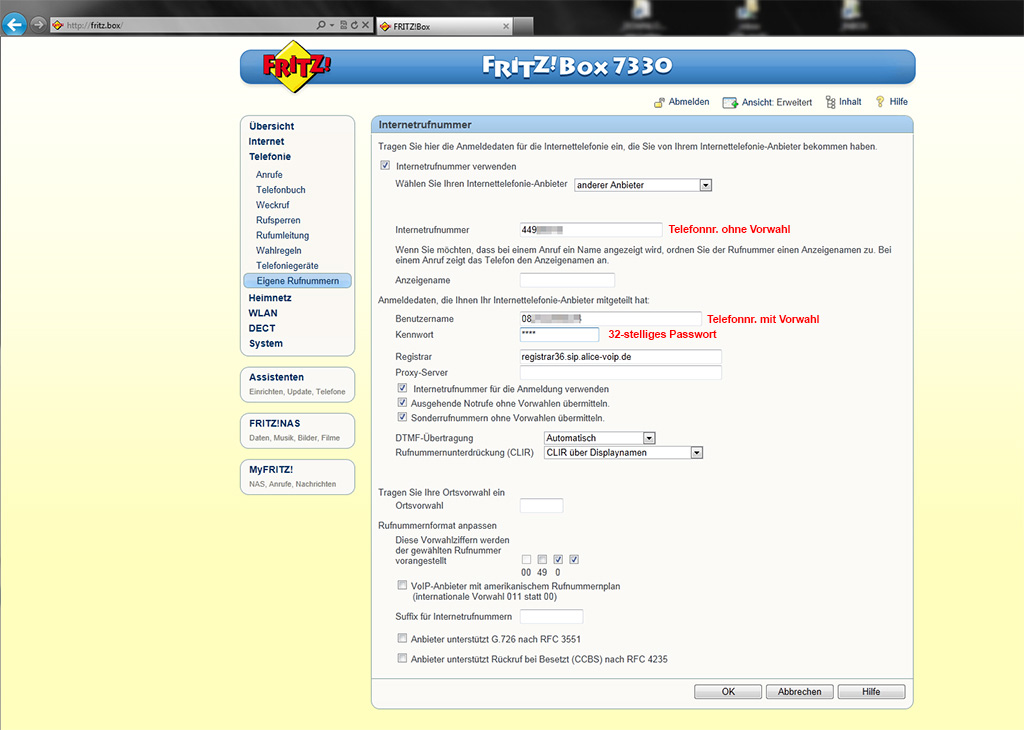Click the refresh icon in address bar

point(354,25)
